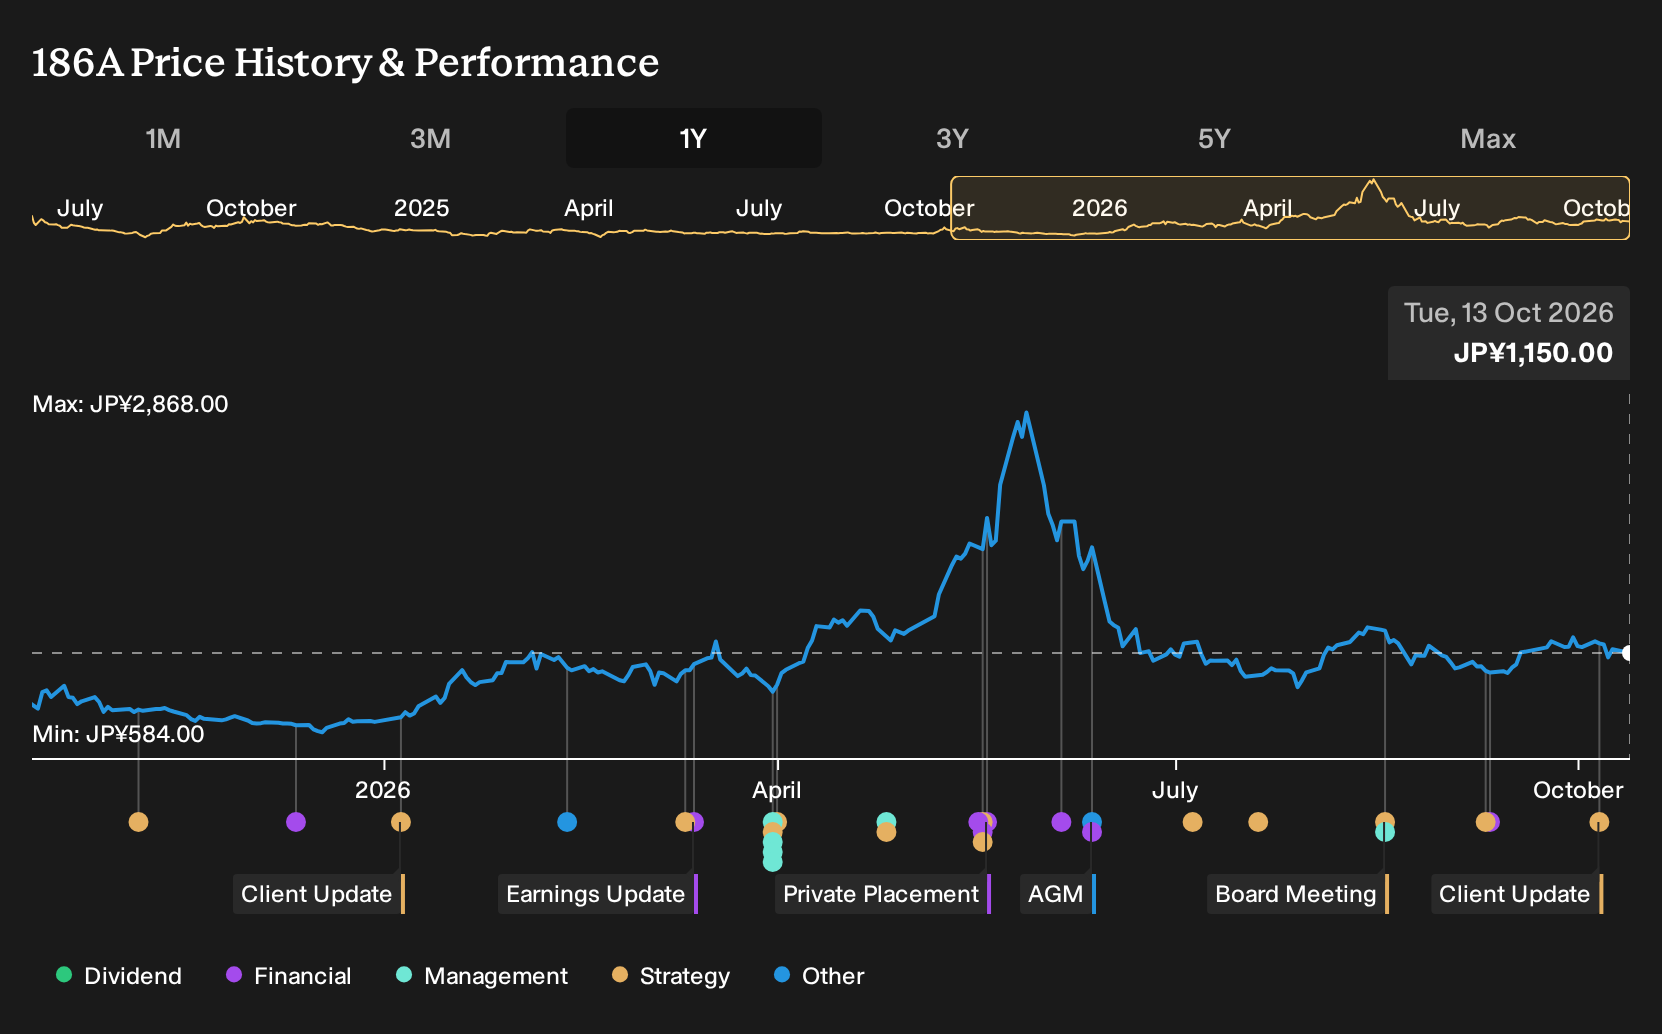The width and height of the screenshot is (1662, 1034).
Task: Click the JP¥1,150.00 price value
Action: tap(1533, 353)
